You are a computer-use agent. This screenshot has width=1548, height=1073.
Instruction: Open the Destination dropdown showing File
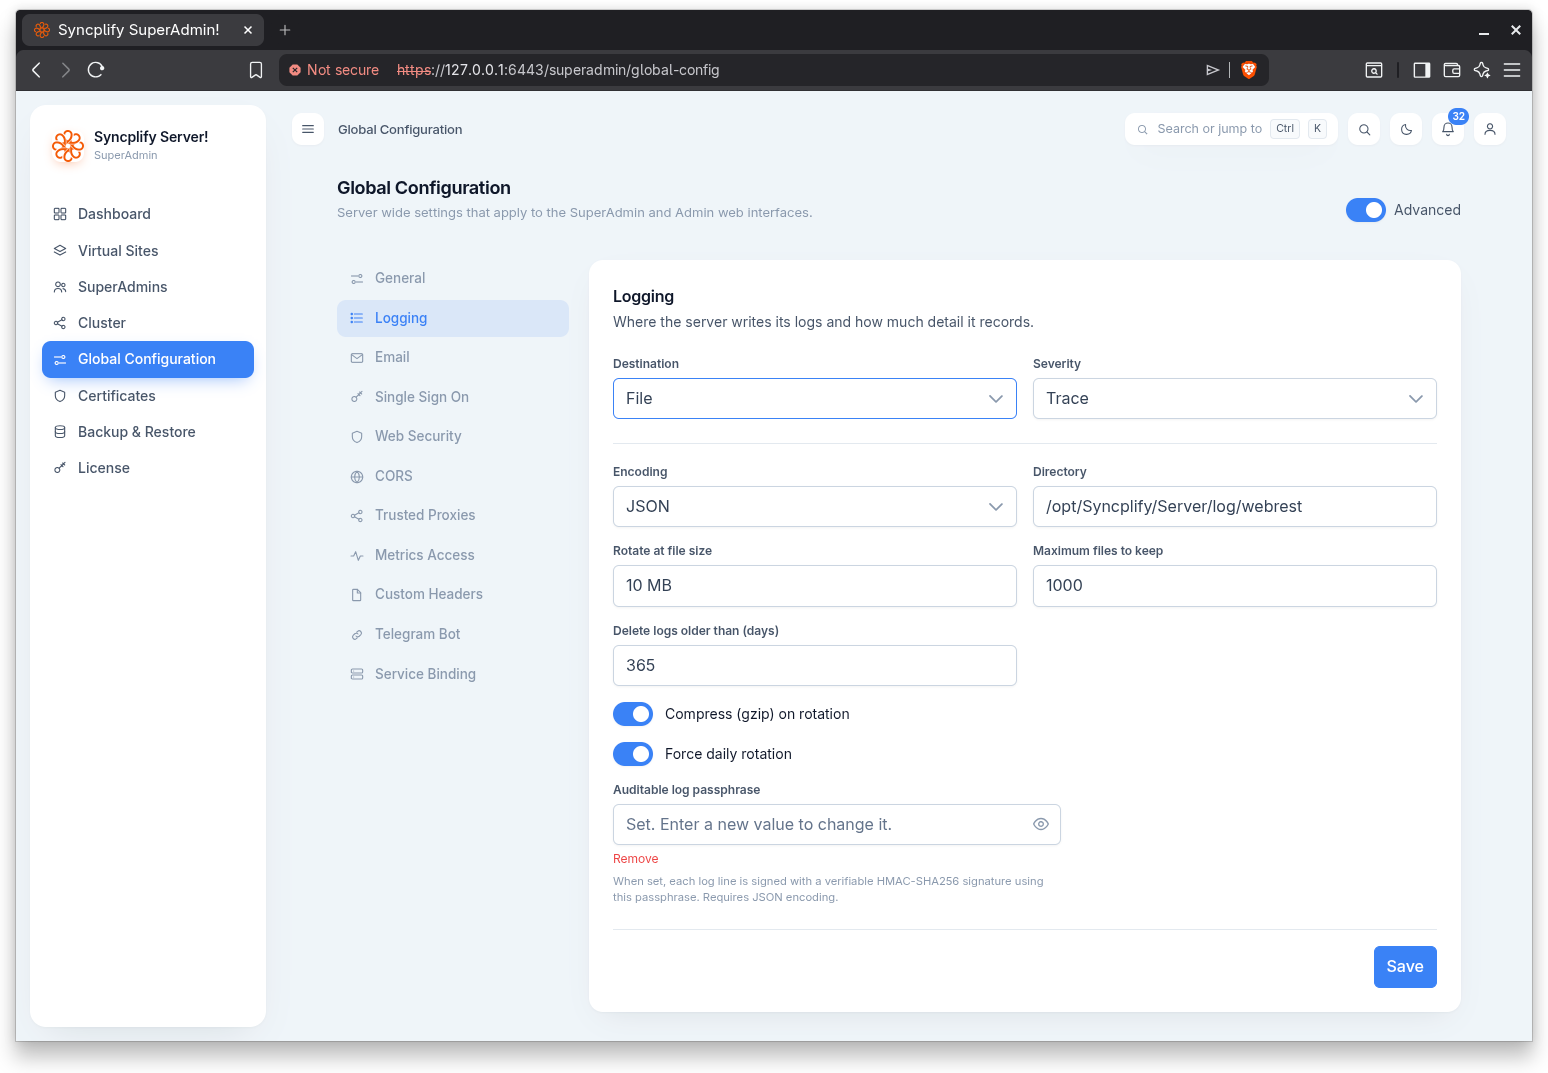[x=815, y=399]
